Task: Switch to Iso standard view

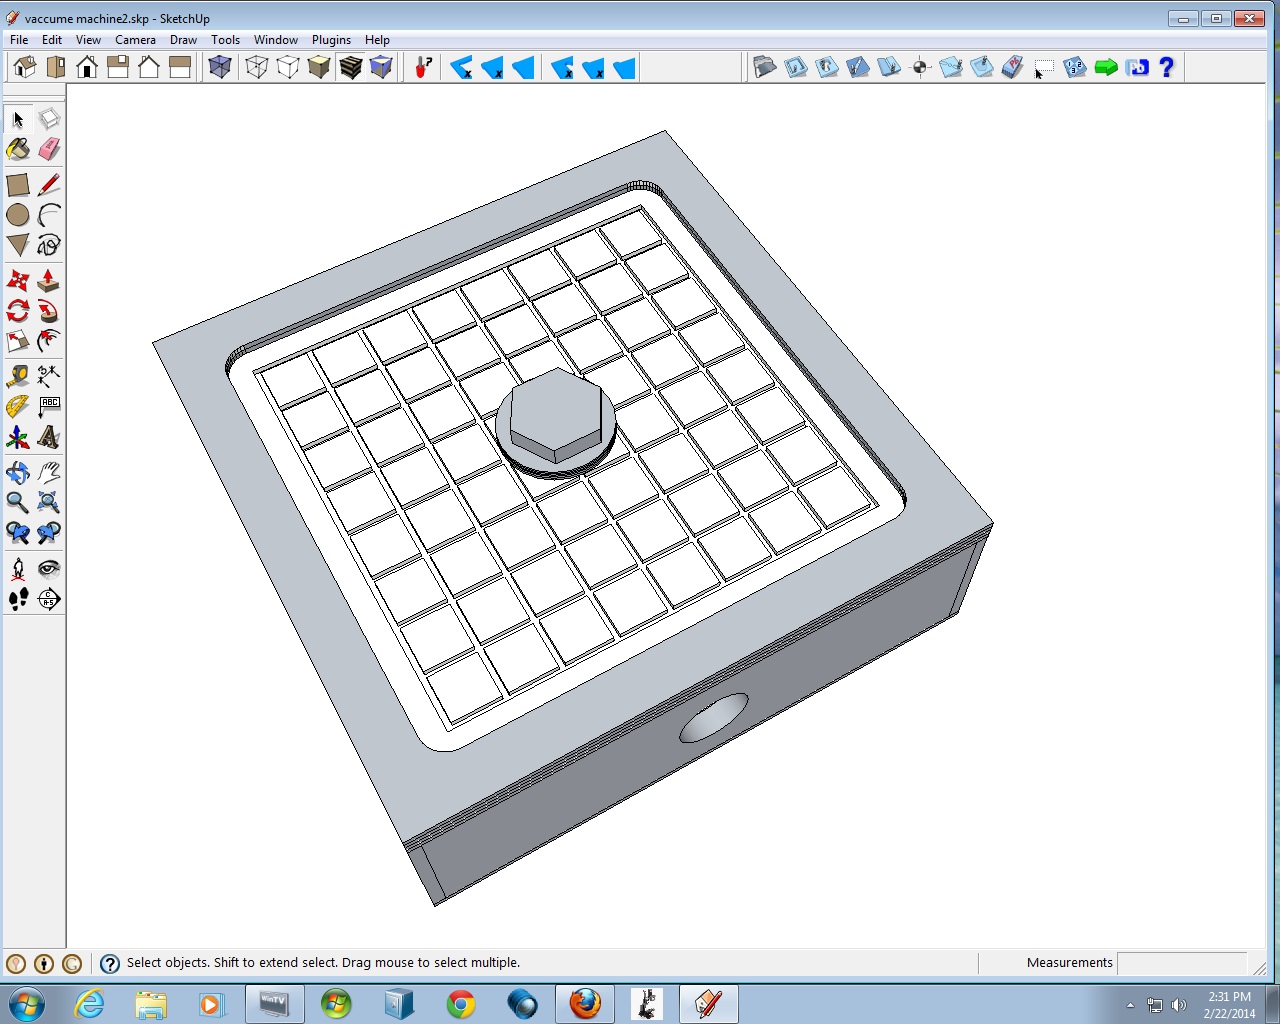Action: [25, 67]
